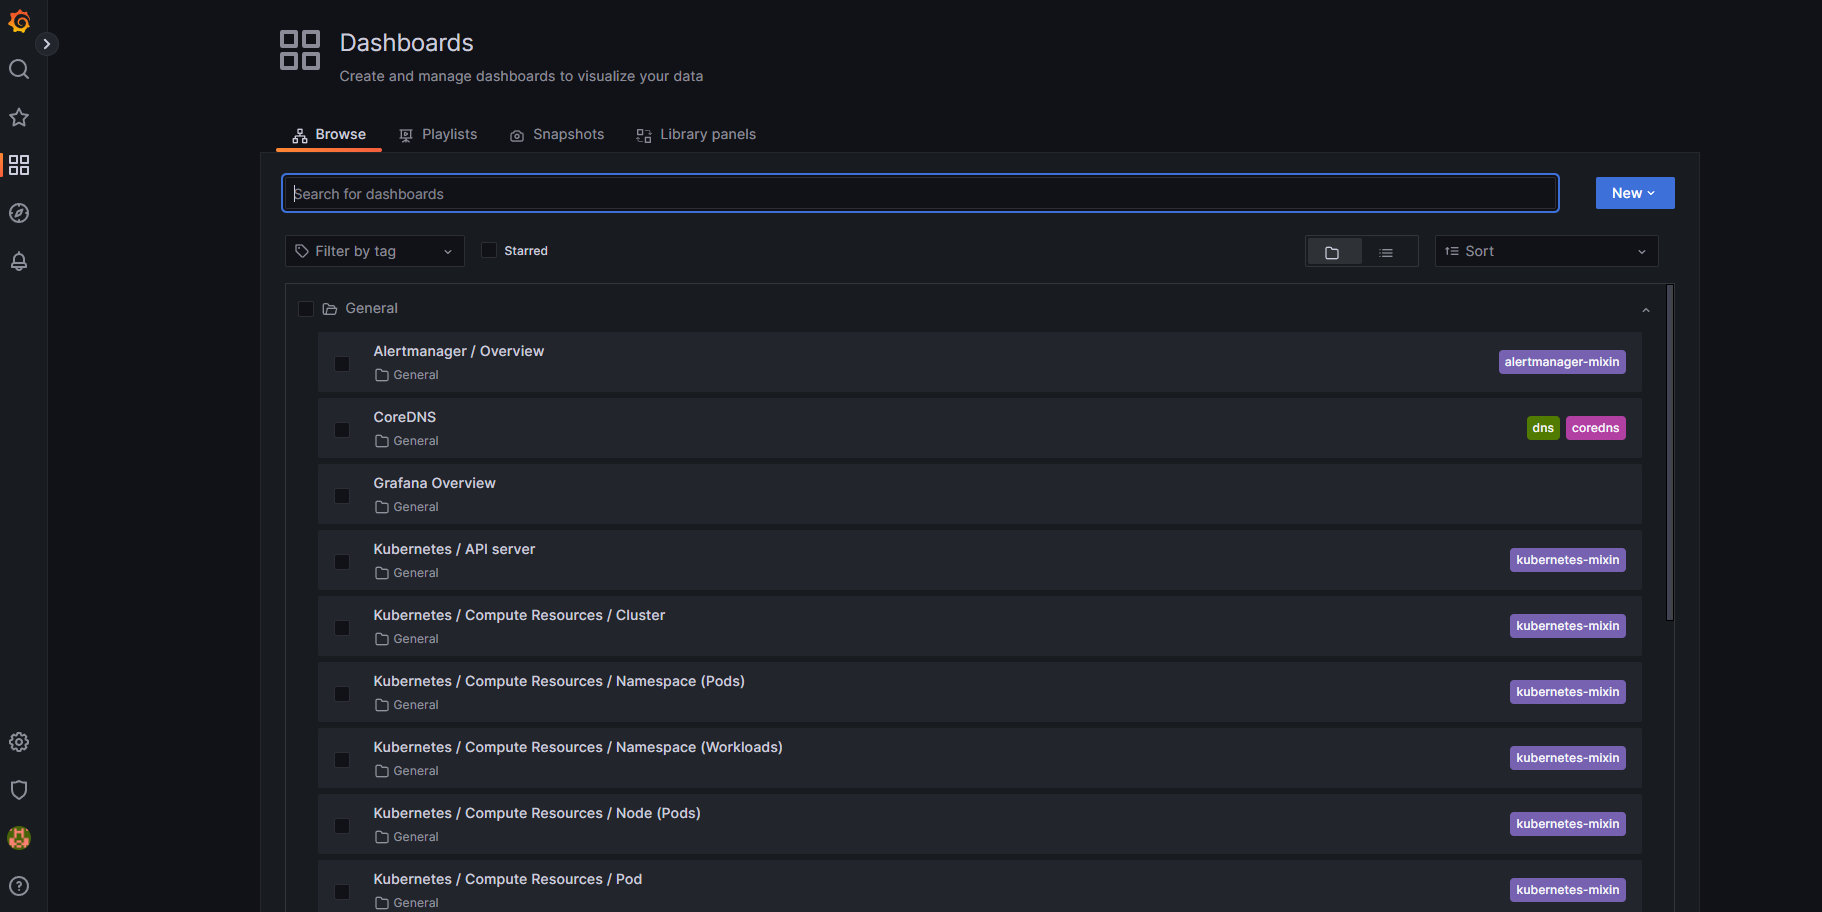Open Kubernetes / Compute Resources / Pod

click(508, 879)
